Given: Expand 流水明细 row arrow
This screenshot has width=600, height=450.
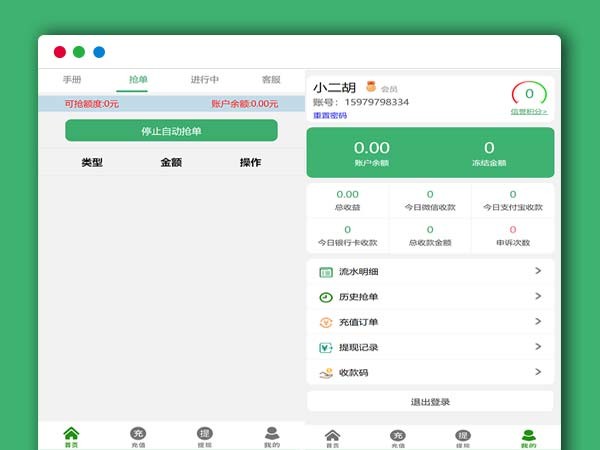Looking at the screenshot, I should coord(538,271).
